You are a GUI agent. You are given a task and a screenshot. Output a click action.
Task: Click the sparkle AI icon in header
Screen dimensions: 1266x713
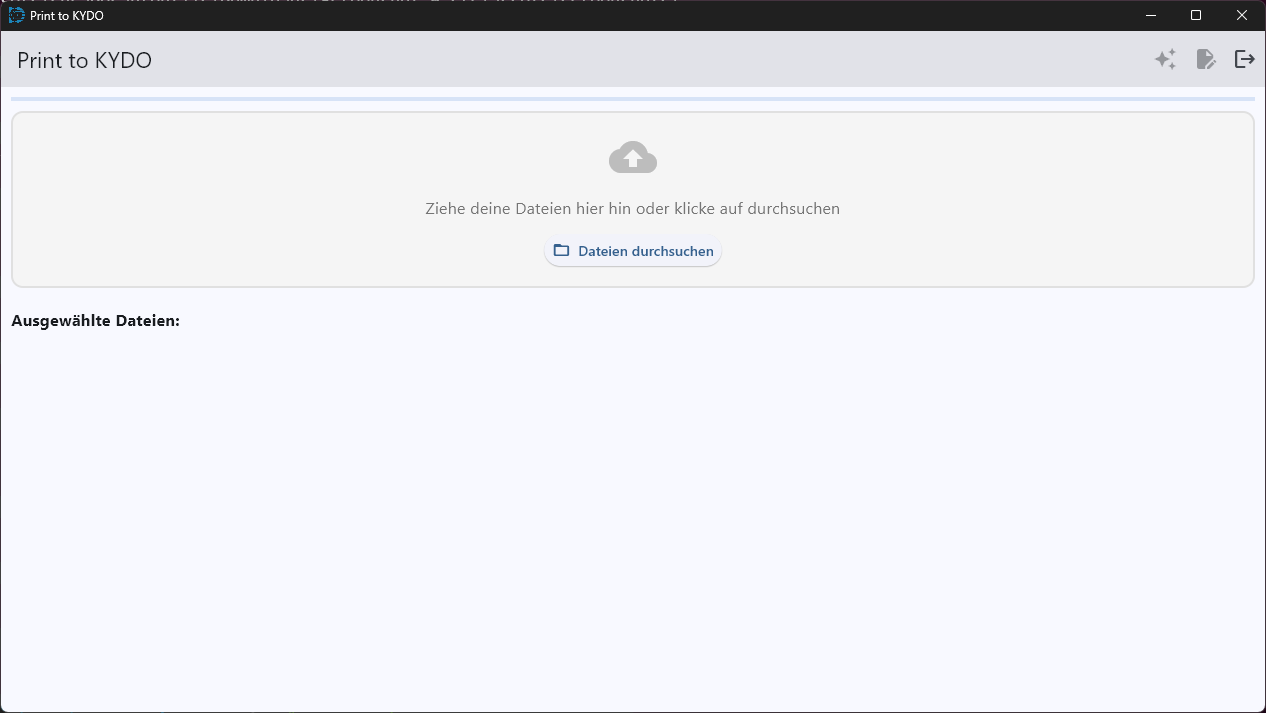click(1165, 60)
